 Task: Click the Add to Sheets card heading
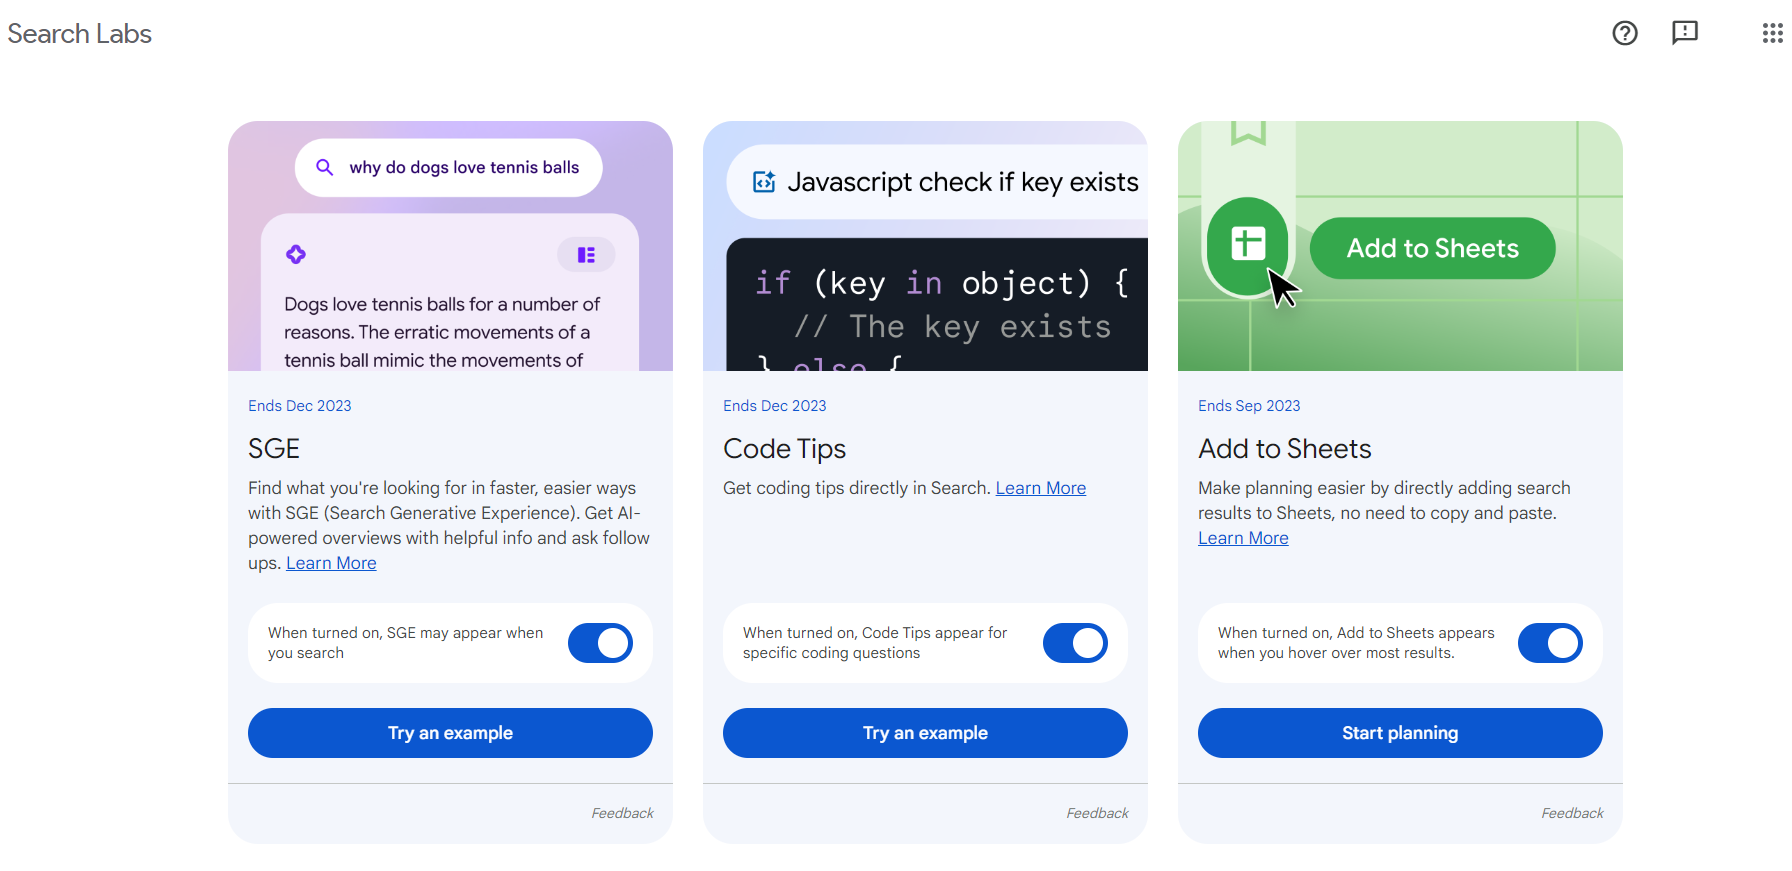click(x=1285, y=448)
